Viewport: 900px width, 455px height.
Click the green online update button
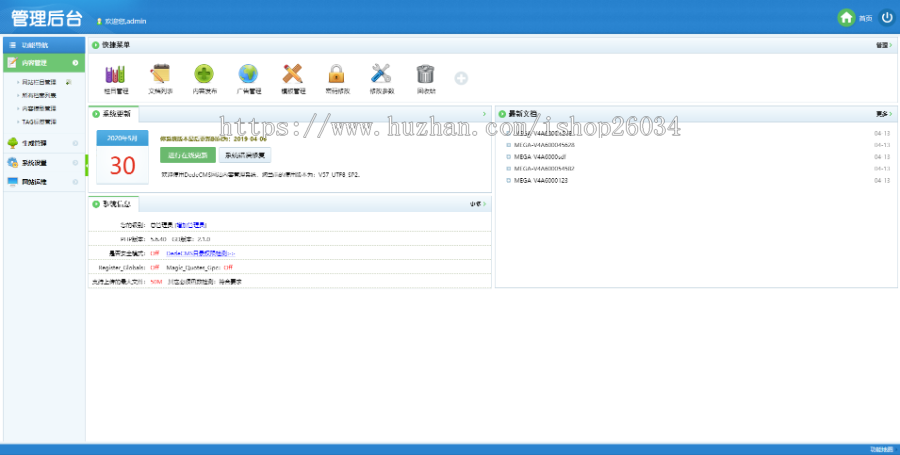[x=188, y=155]
